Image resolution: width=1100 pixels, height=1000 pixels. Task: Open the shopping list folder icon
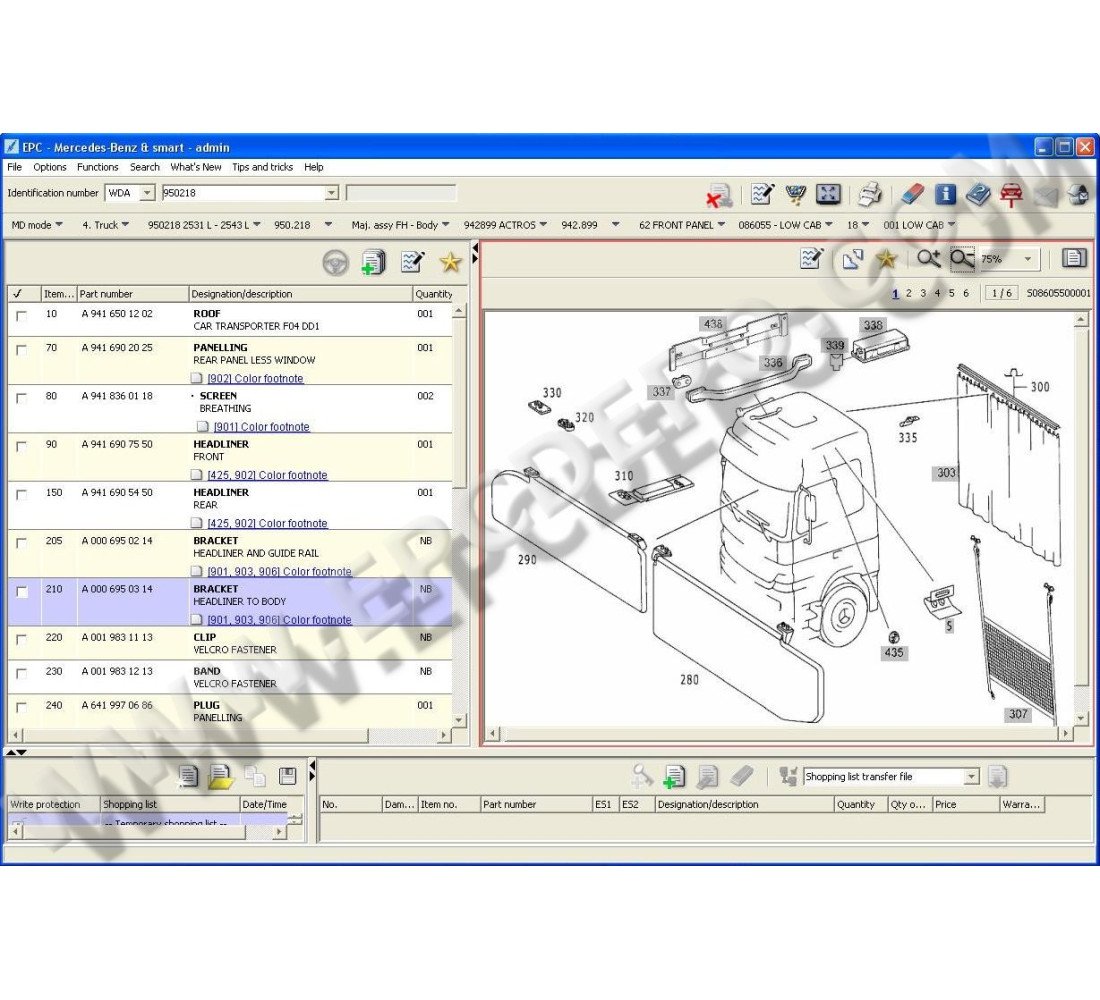click(220, 776)
